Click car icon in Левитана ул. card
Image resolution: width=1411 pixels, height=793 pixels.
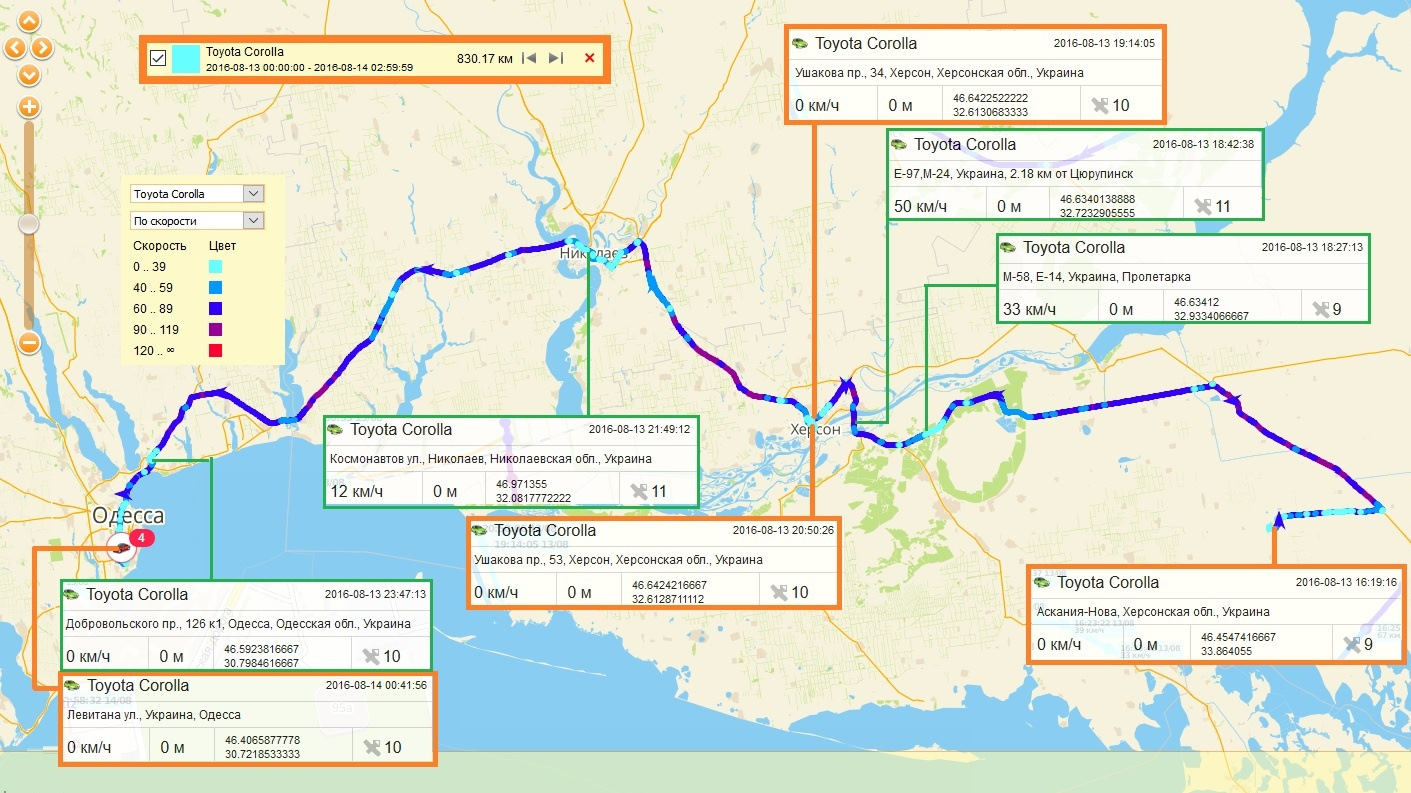73,686
